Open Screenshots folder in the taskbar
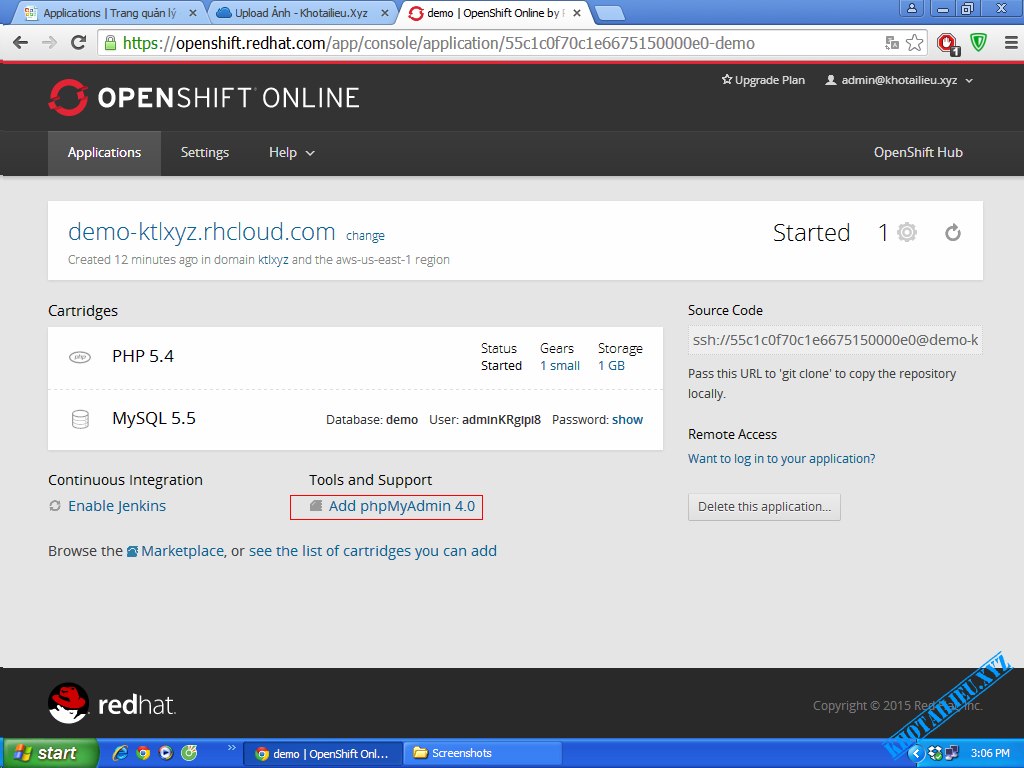 click(484, 753)
